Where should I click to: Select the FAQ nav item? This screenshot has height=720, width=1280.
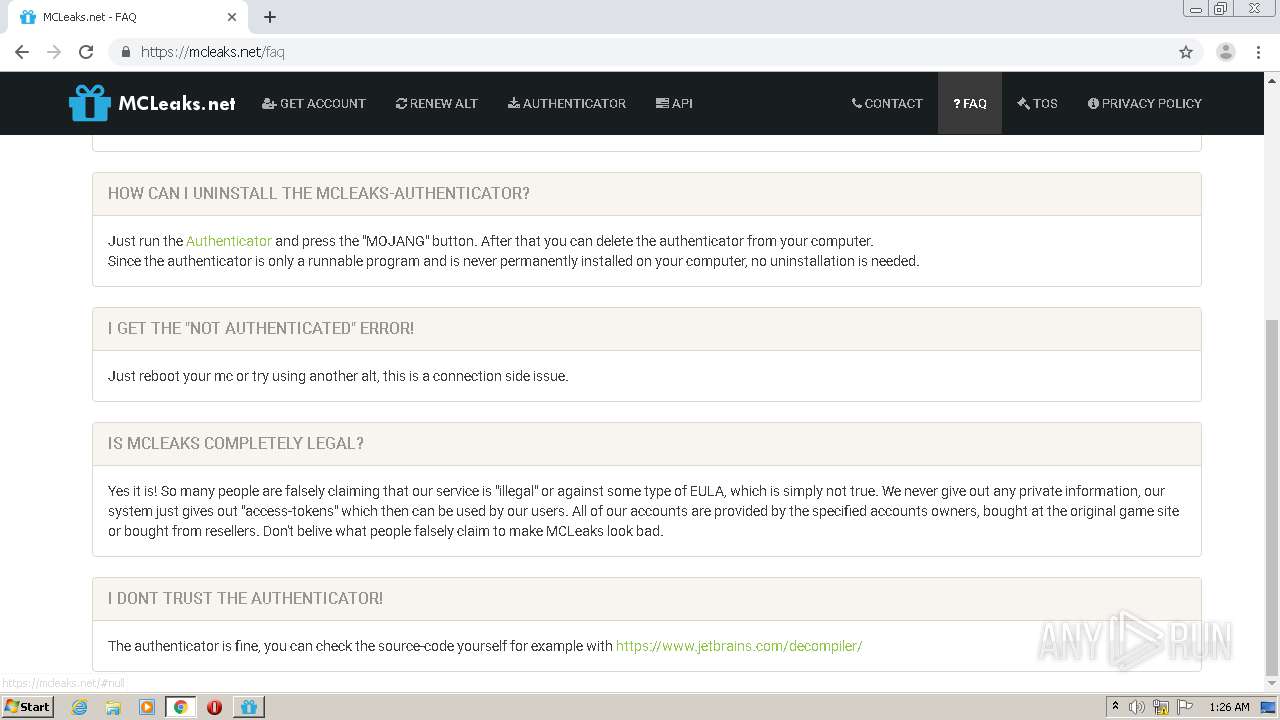970,103
